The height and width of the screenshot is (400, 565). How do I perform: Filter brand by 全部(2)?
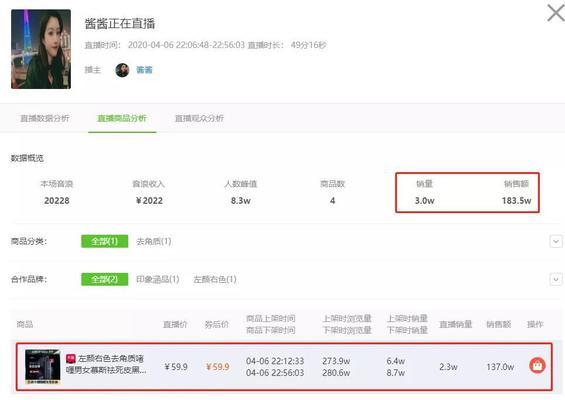(104, 279)
